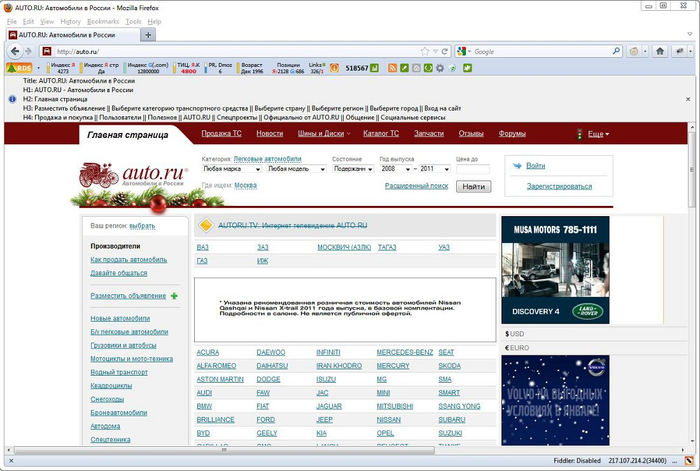Viewport: 700px width, 471px height.
Task: Click the green pencil icon in RDS bar
Action: (x=404, y=68)
